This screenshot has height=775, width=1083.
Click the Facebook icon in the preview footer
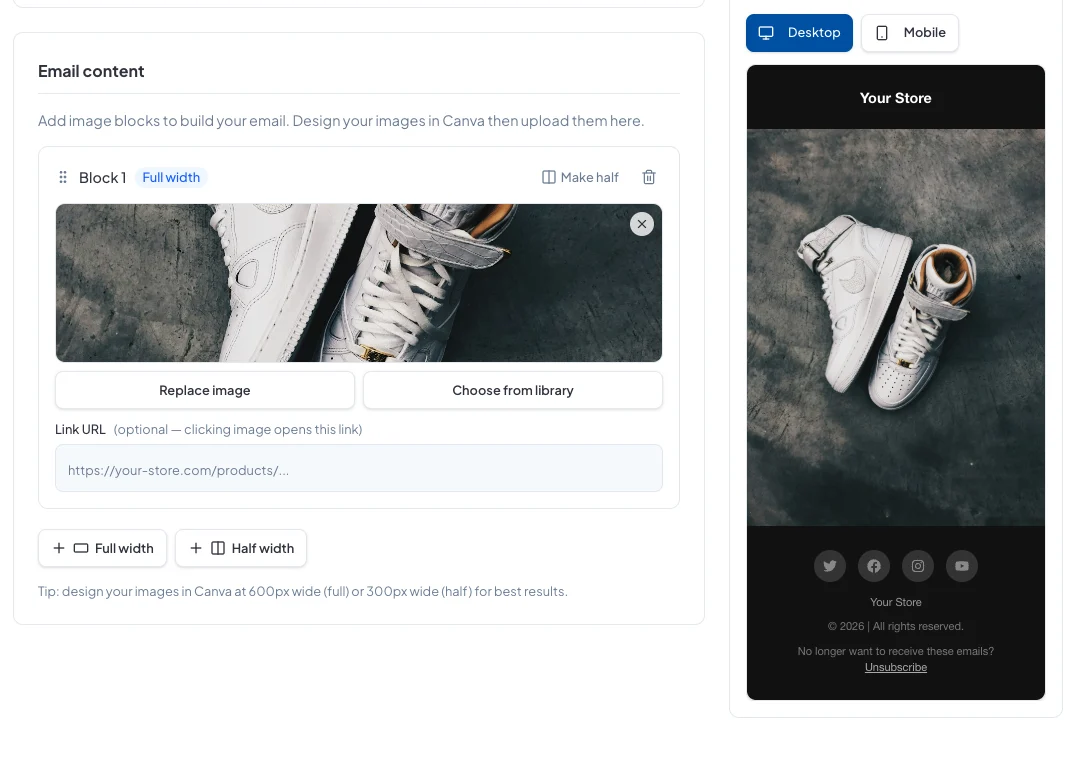874,566
